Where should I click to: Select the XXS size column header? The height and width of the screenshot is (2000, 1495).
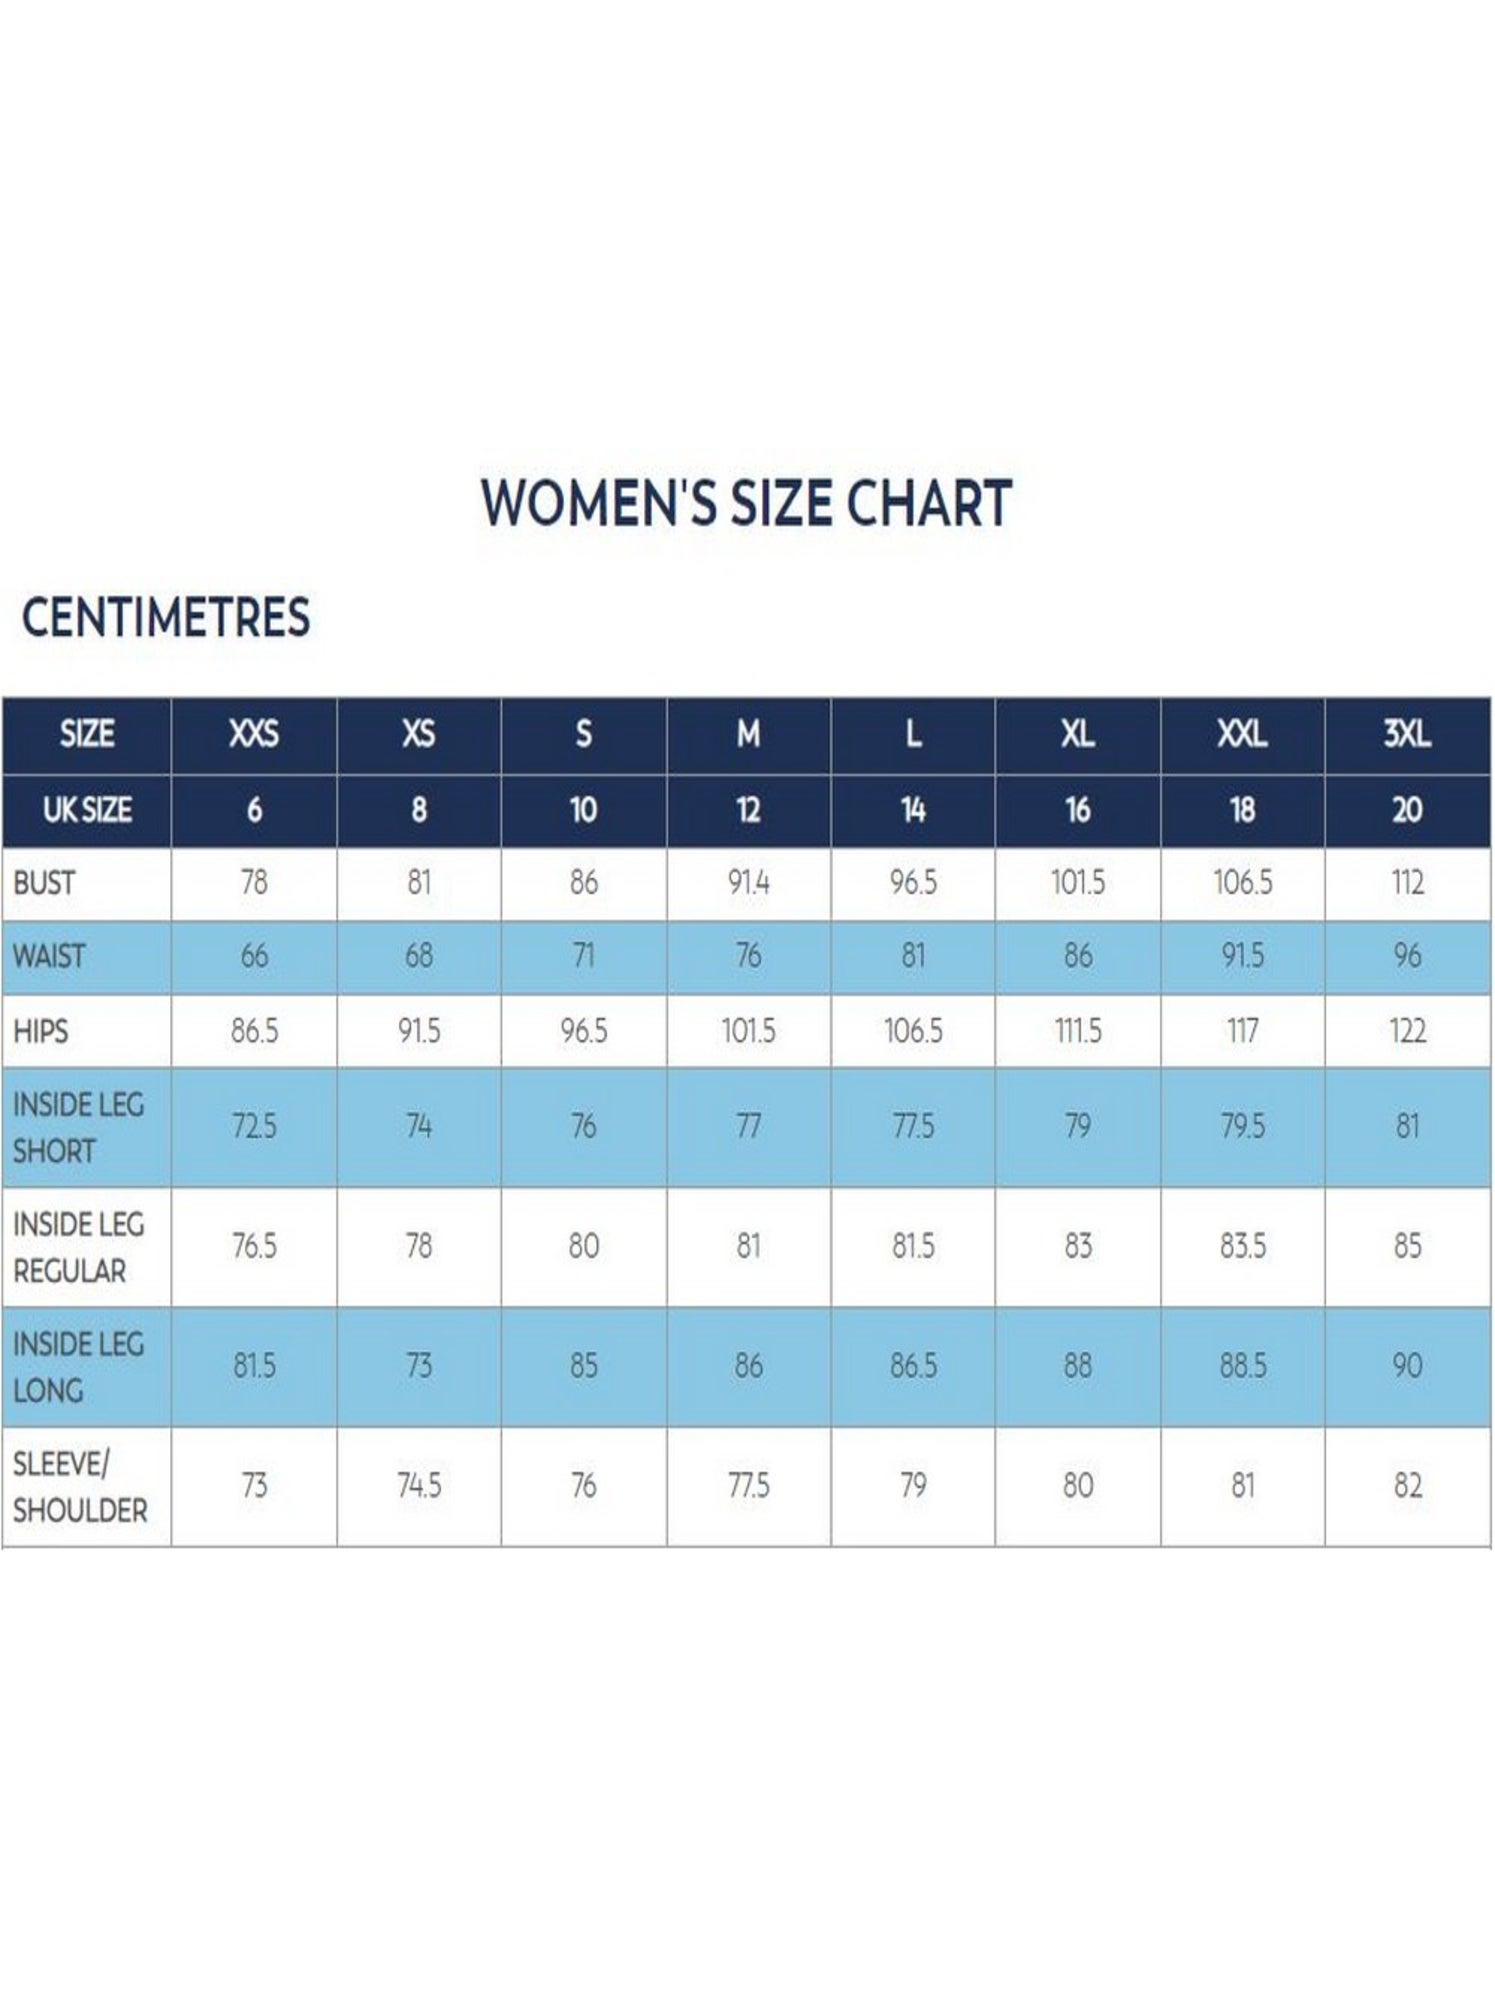point(254,736)
